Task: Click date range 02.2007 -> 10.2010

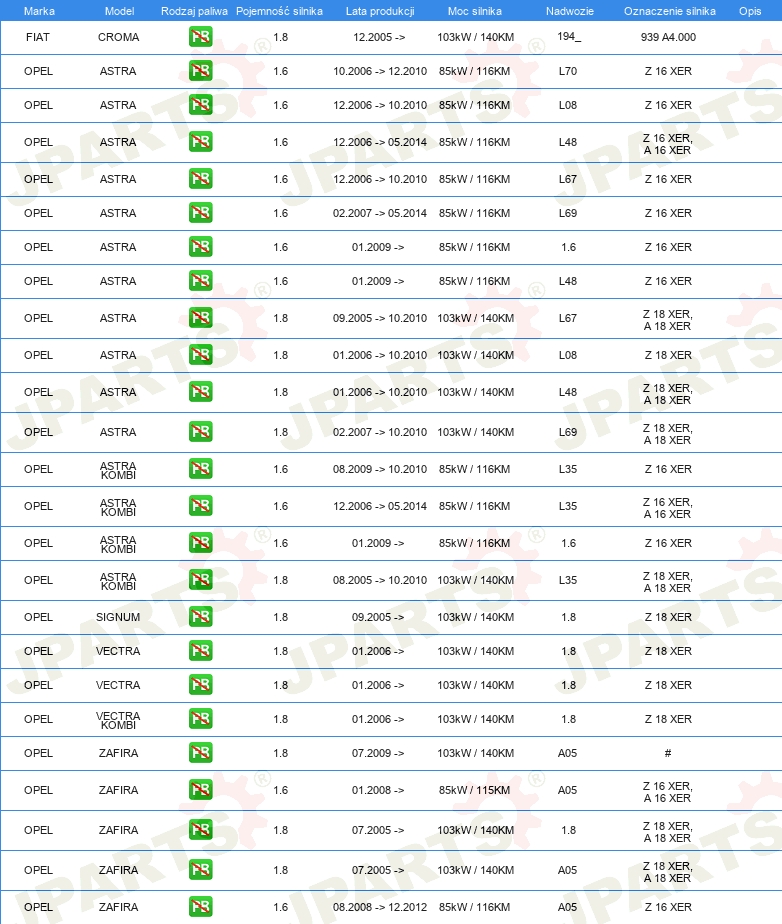Action: point(380,432)
